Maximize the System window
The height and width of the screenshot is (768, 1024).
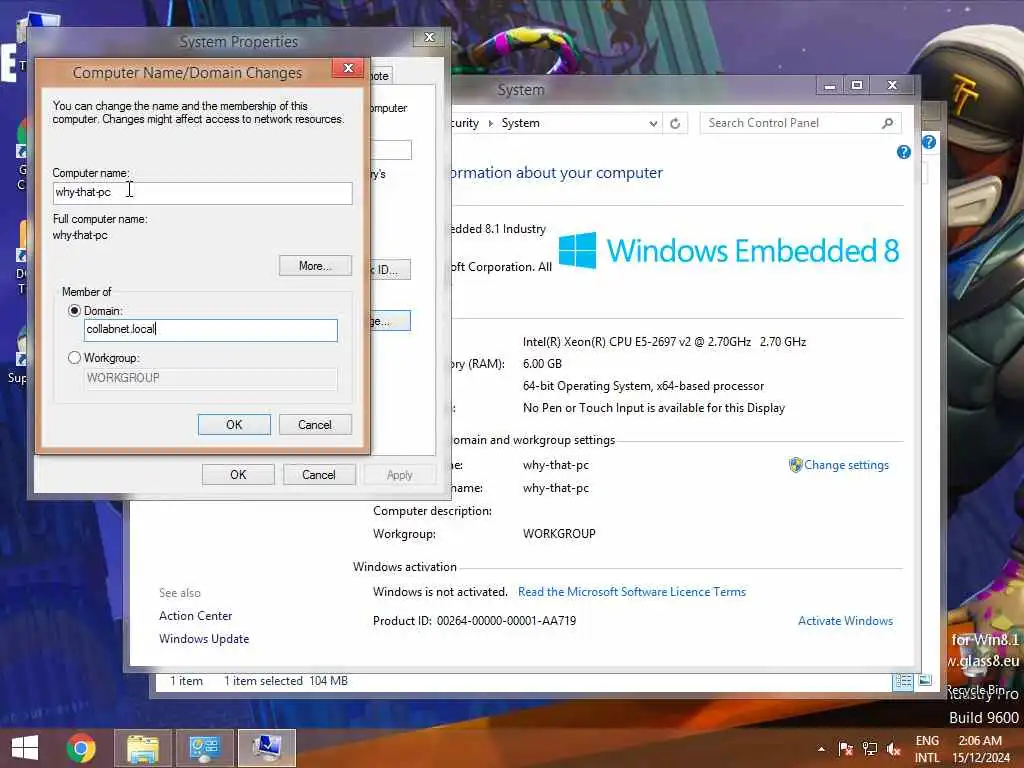pos(857,86)
